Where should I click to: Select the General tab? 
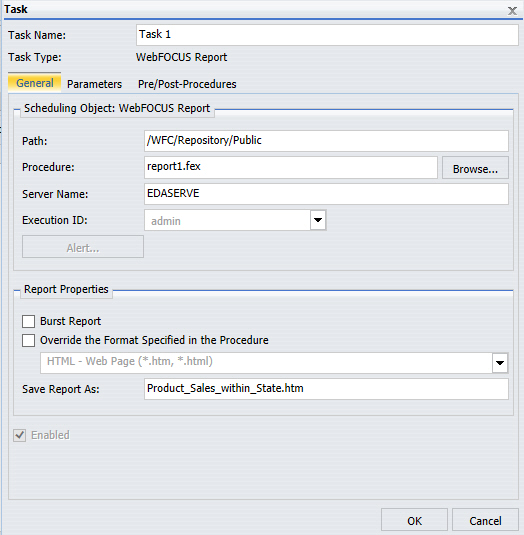(35, 83)
